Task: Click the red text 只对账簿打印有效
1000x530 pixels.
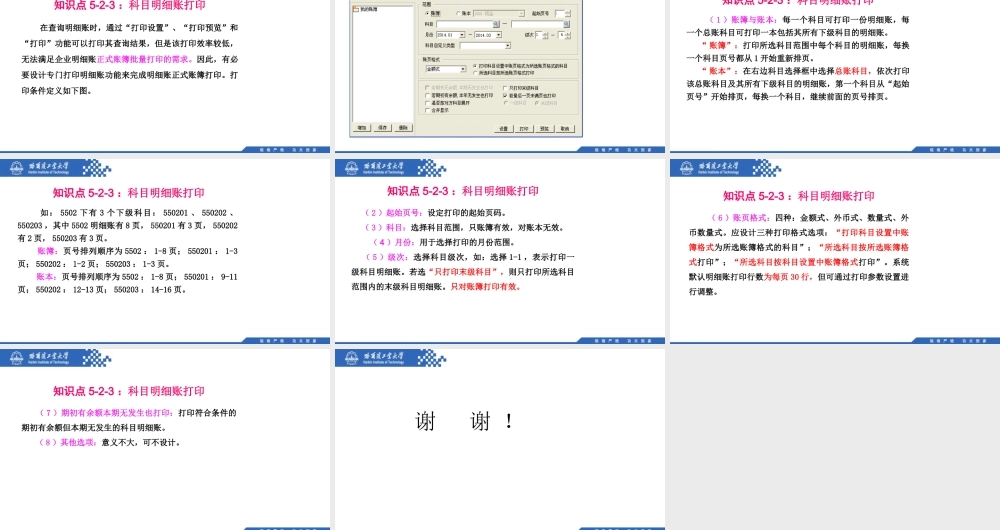Action: pyautogui.click(x=486, y=286)
